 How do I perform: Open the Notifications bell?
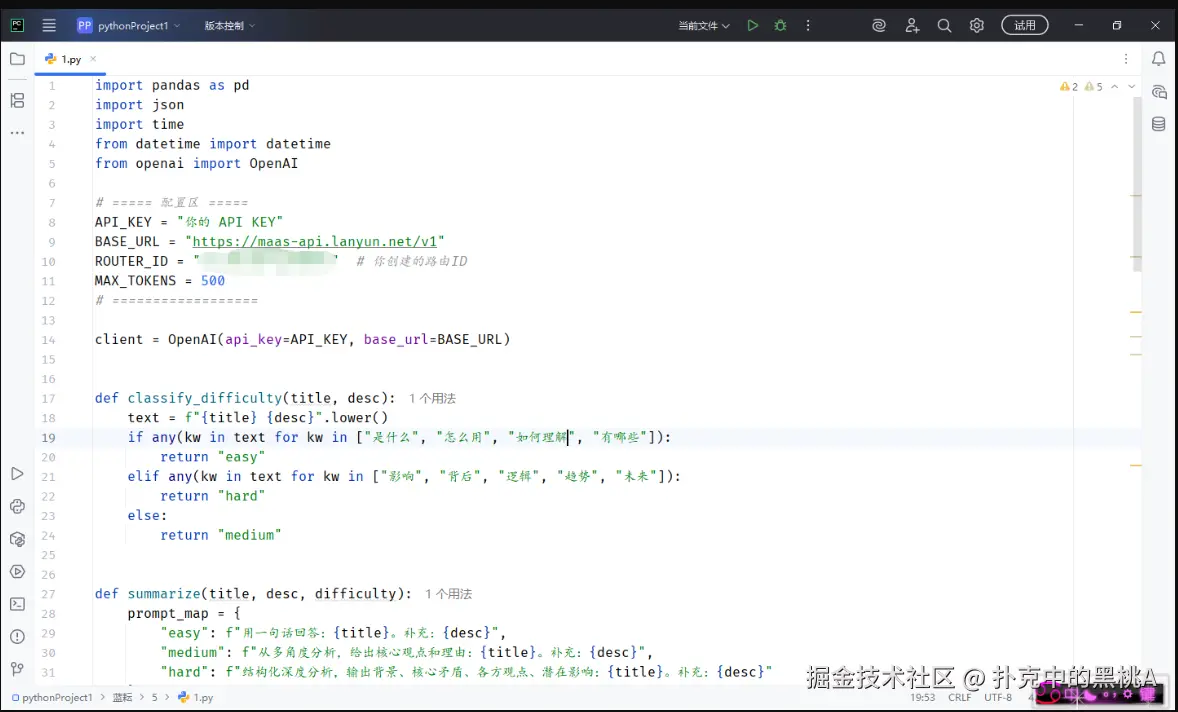1158,59
